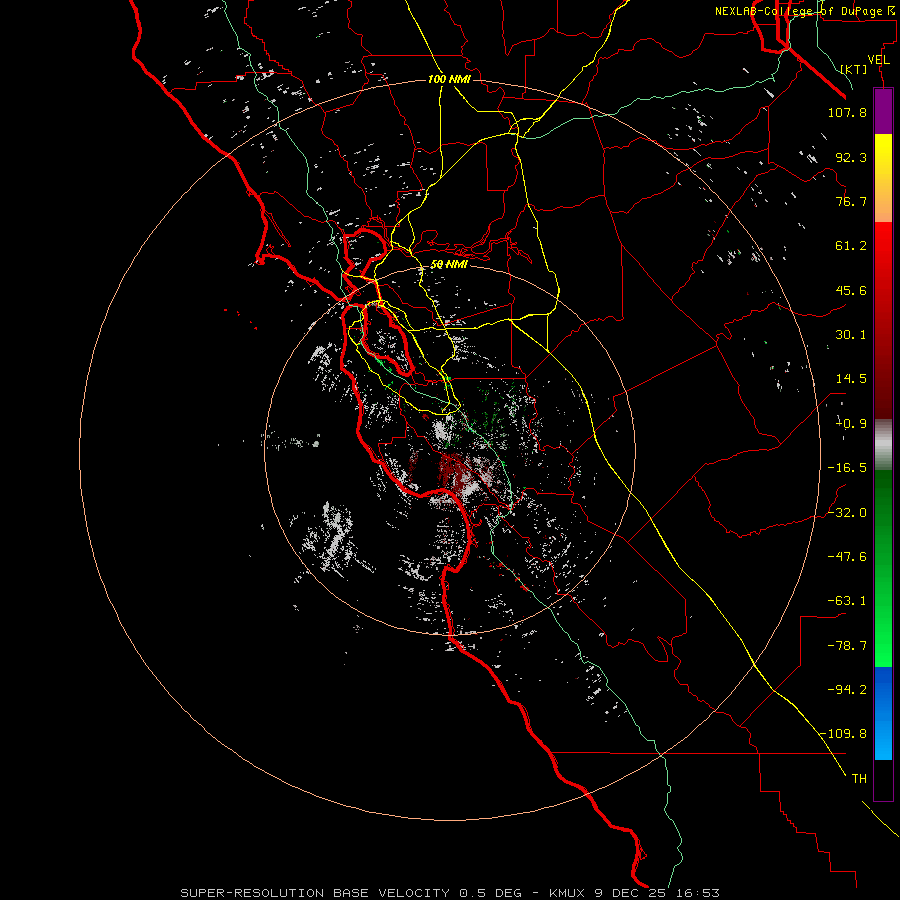Click the -109.8 velocity scale value
Image resolution: width=900 pixels, height=900 pixels.
click(x=844, y=734)
